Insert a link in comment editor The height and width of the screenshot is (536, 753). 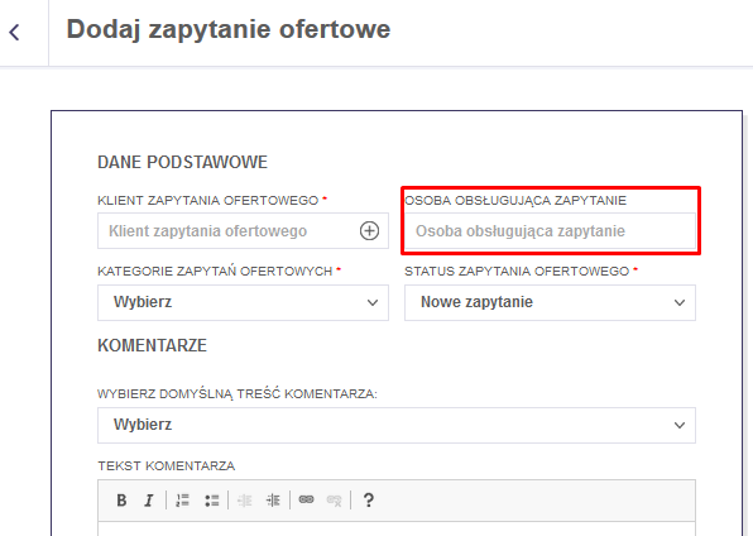pos(306,501)
